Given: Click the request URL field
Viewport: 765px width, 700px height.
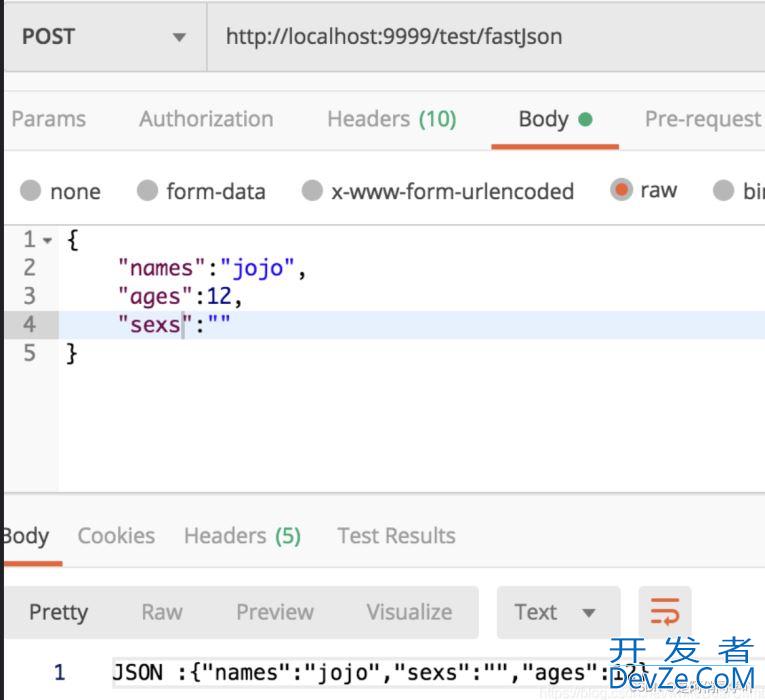Looking at the screenshot, I should pos(485,37).
